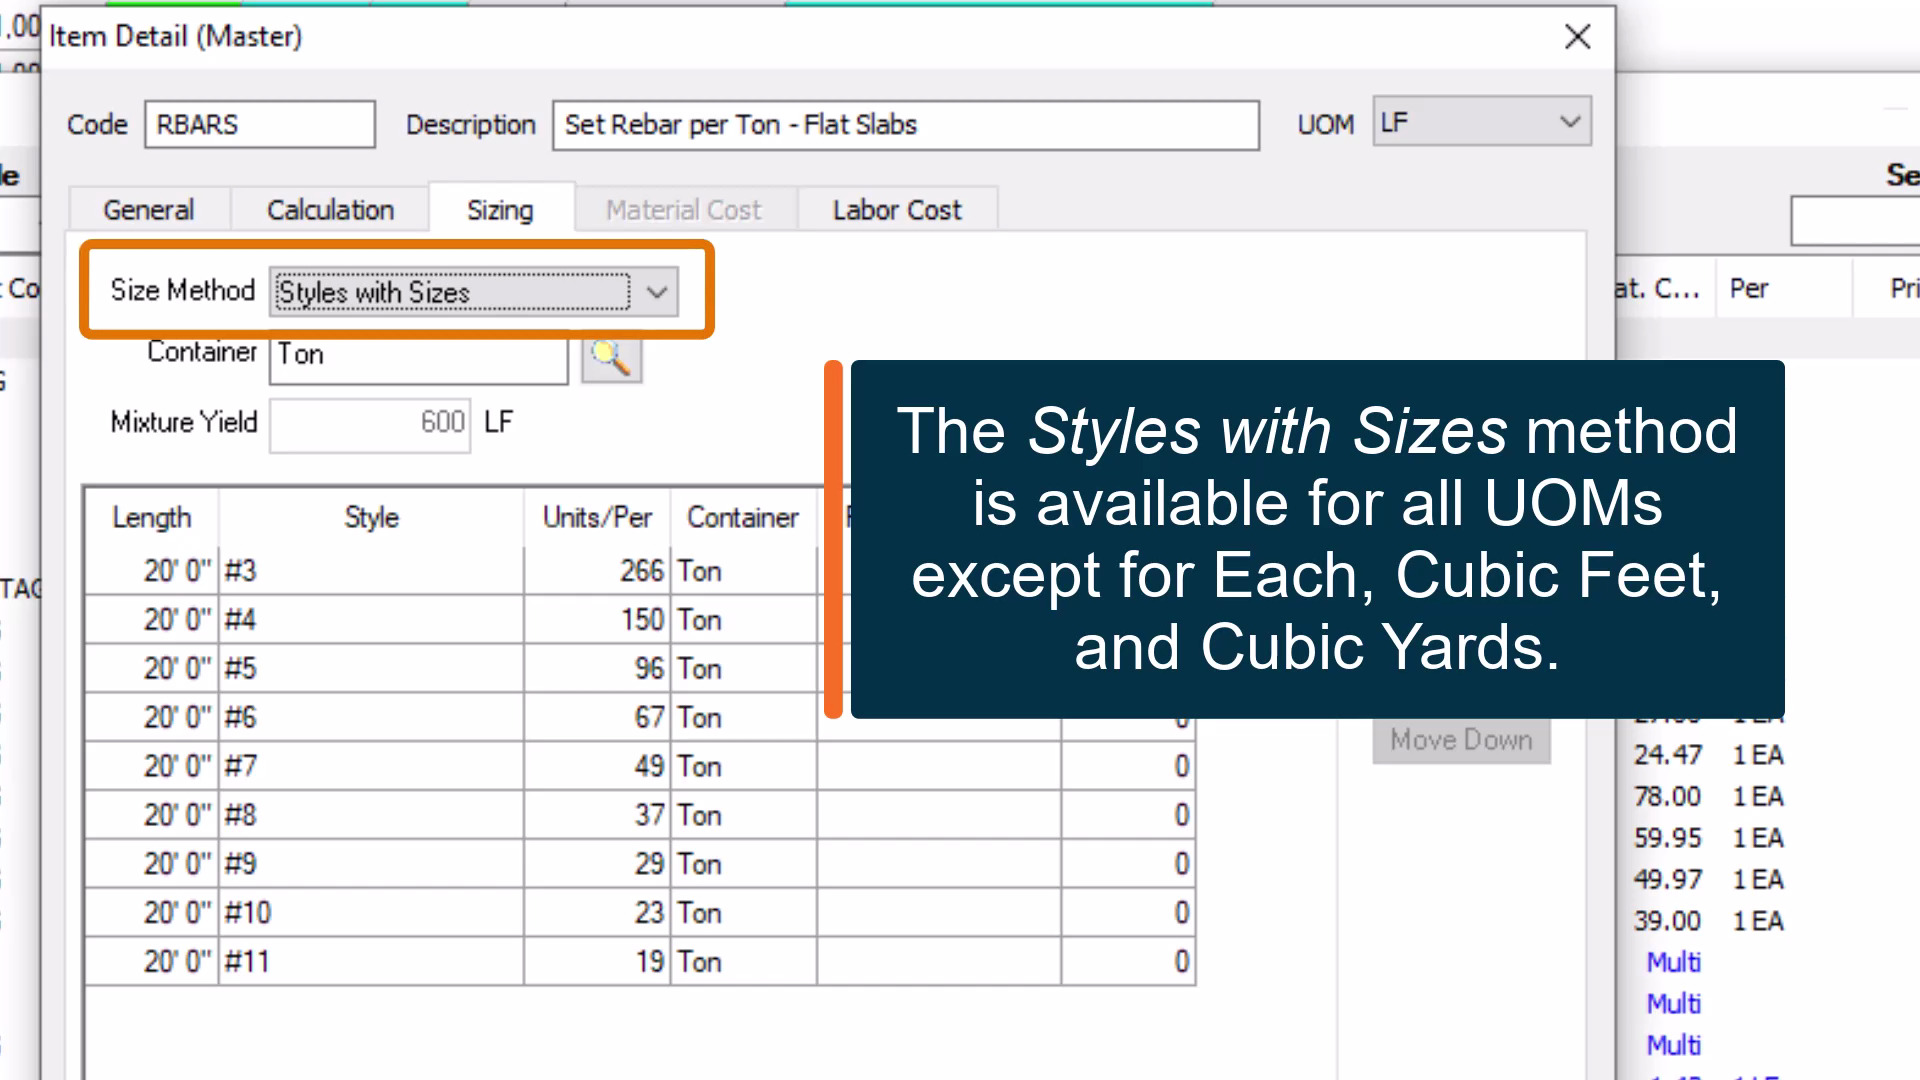This screenshot has width=1920, height=1080.
Task: Click the first blue Multi link
Action: [1673, 962]
